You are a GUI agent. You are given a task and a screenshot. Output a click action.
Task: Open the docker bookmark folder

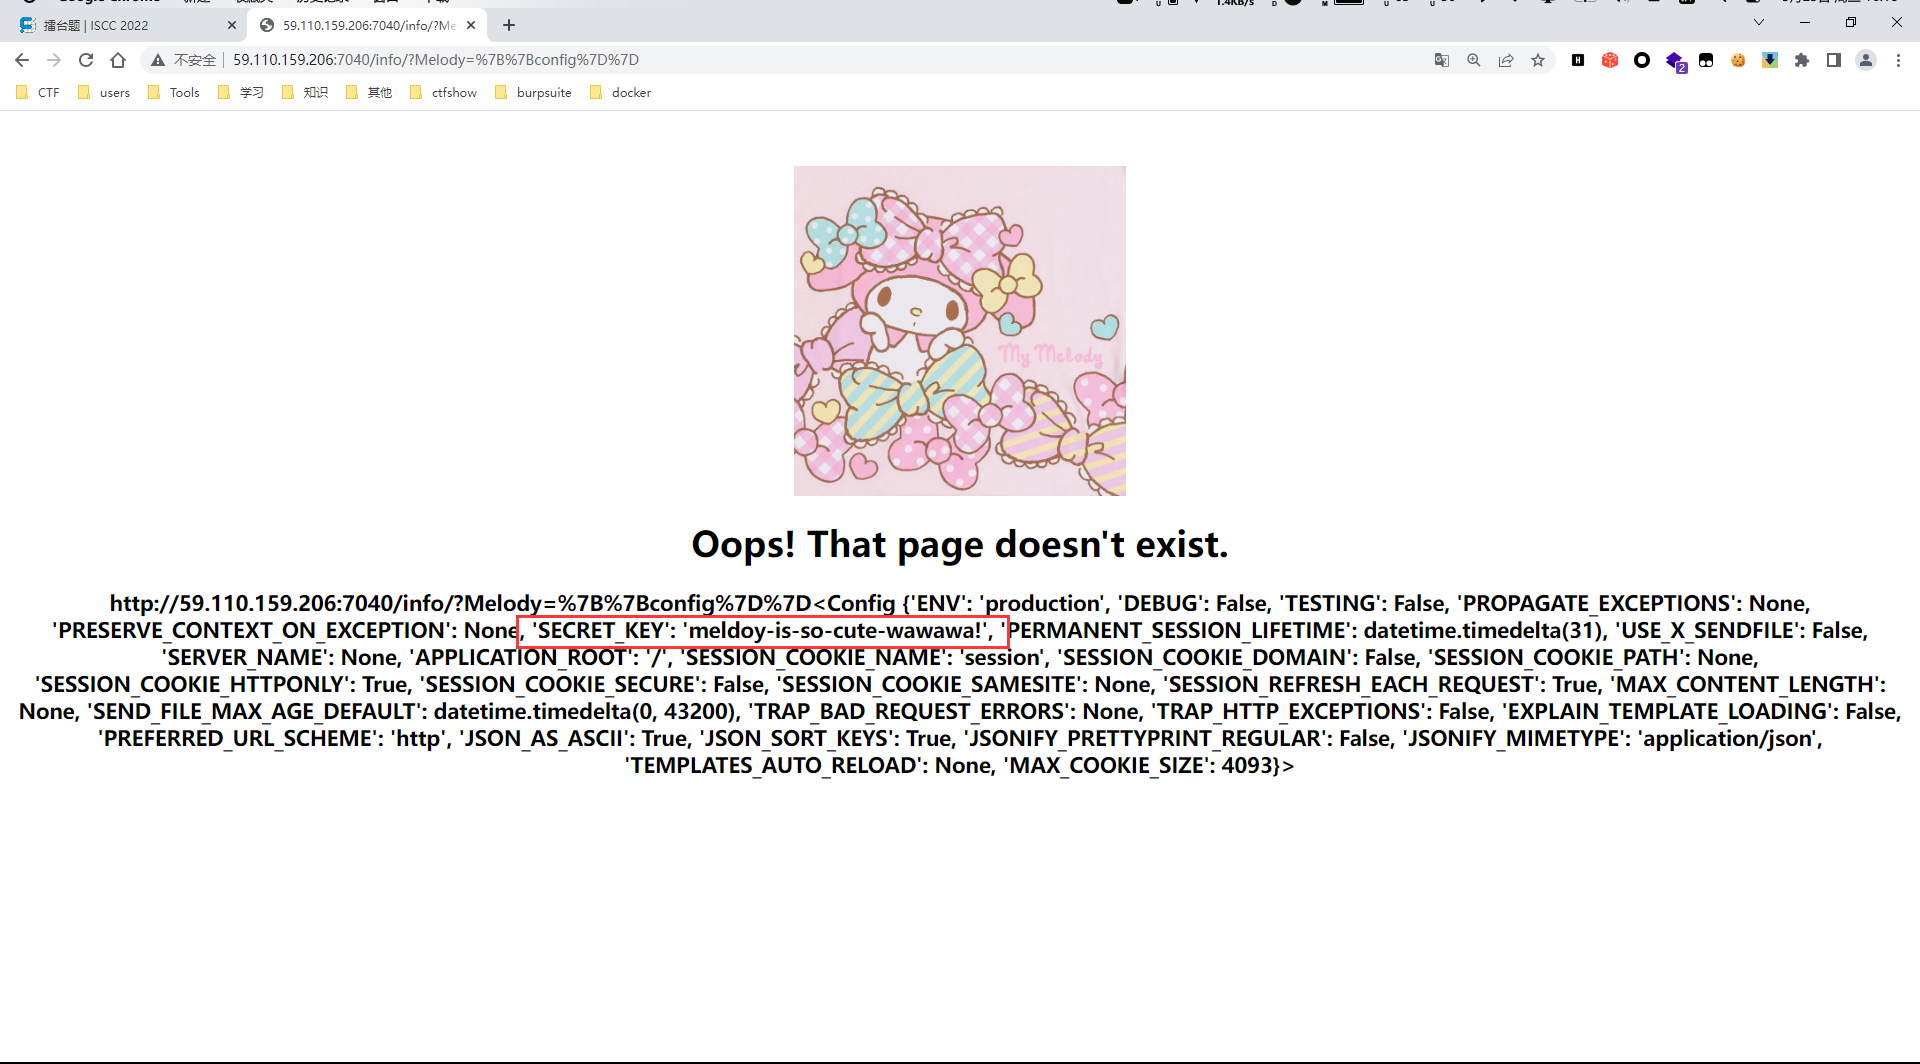click(x=621, y=93)
